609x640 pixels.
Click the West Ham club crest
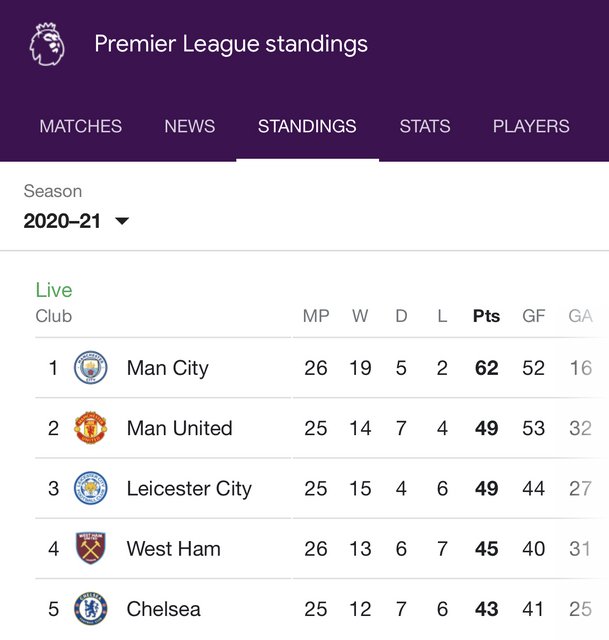[x=91, y=549]
